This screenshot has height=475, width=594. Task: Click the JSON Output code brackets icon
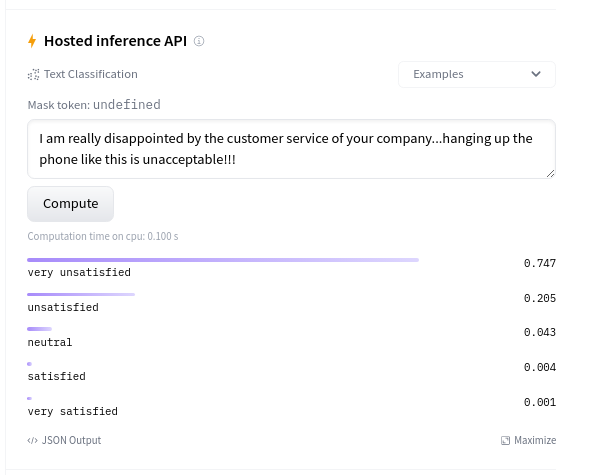coord(32,441)
